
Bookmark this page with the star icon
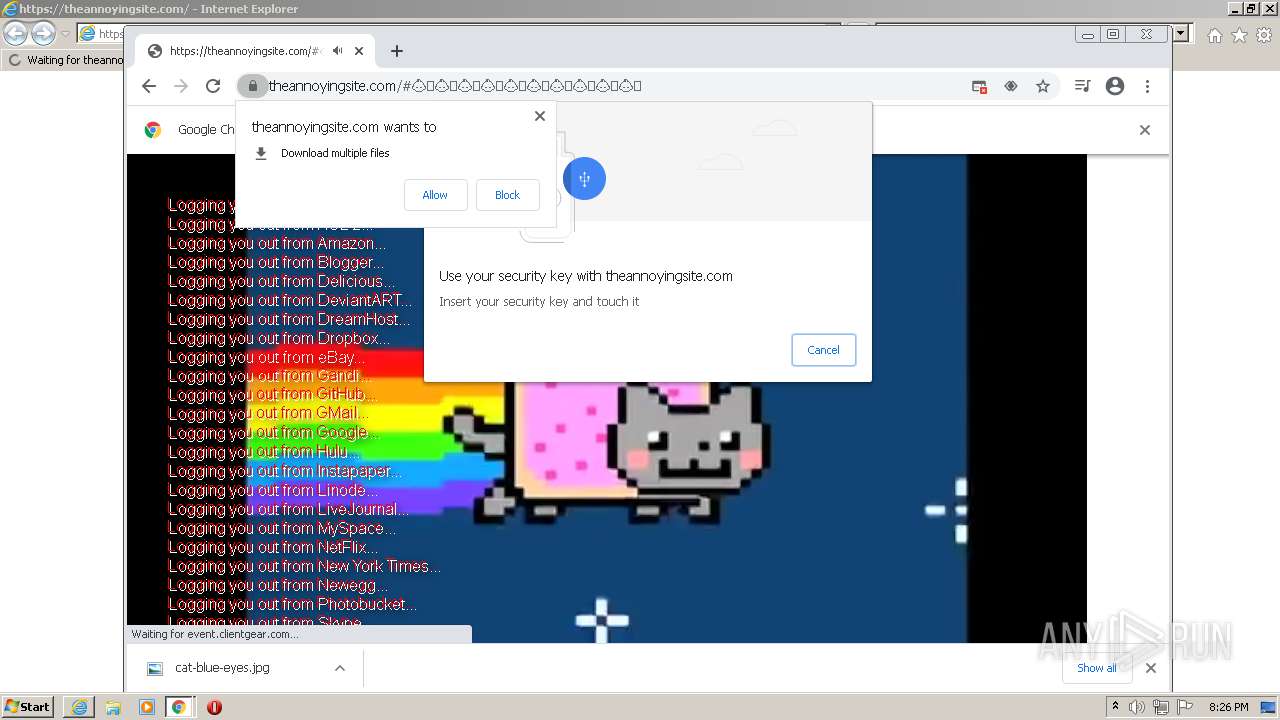pos(1043,86)
